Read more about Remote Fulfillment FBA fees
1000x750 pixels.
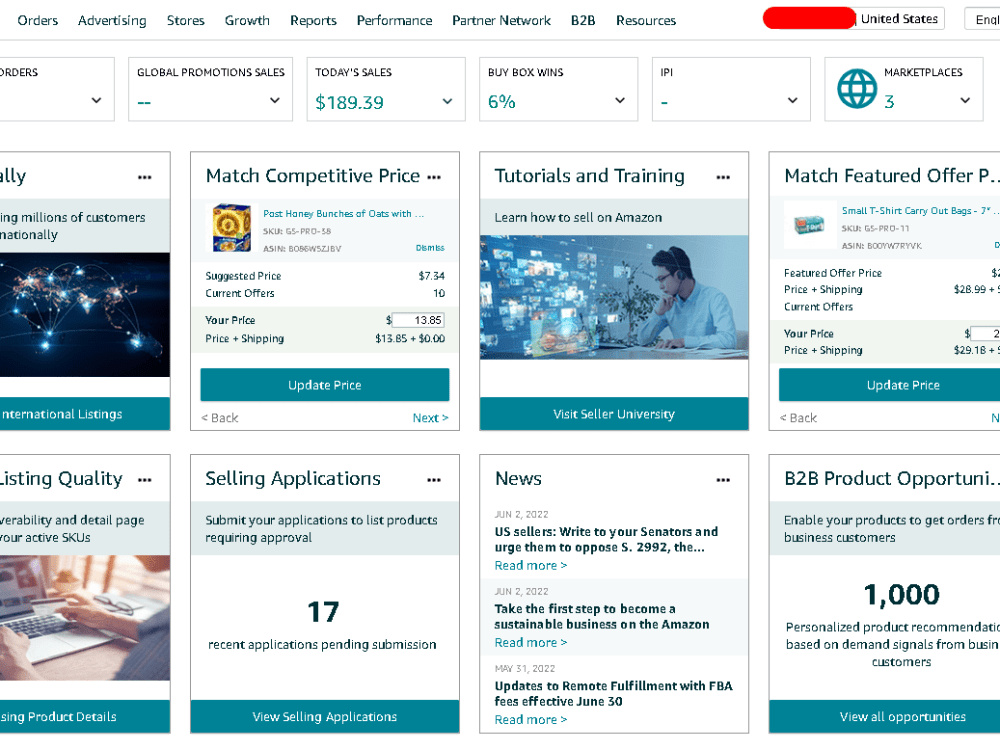pos(531,720)
